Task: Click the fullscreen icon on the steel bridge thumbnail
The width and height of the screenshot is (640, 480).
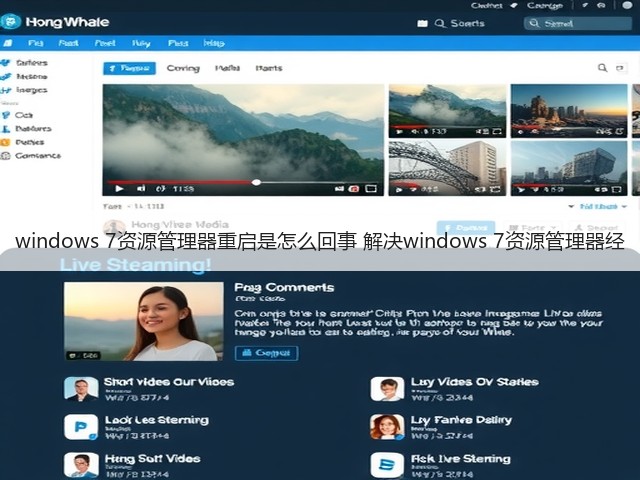Action: click(x=495, y=189)
